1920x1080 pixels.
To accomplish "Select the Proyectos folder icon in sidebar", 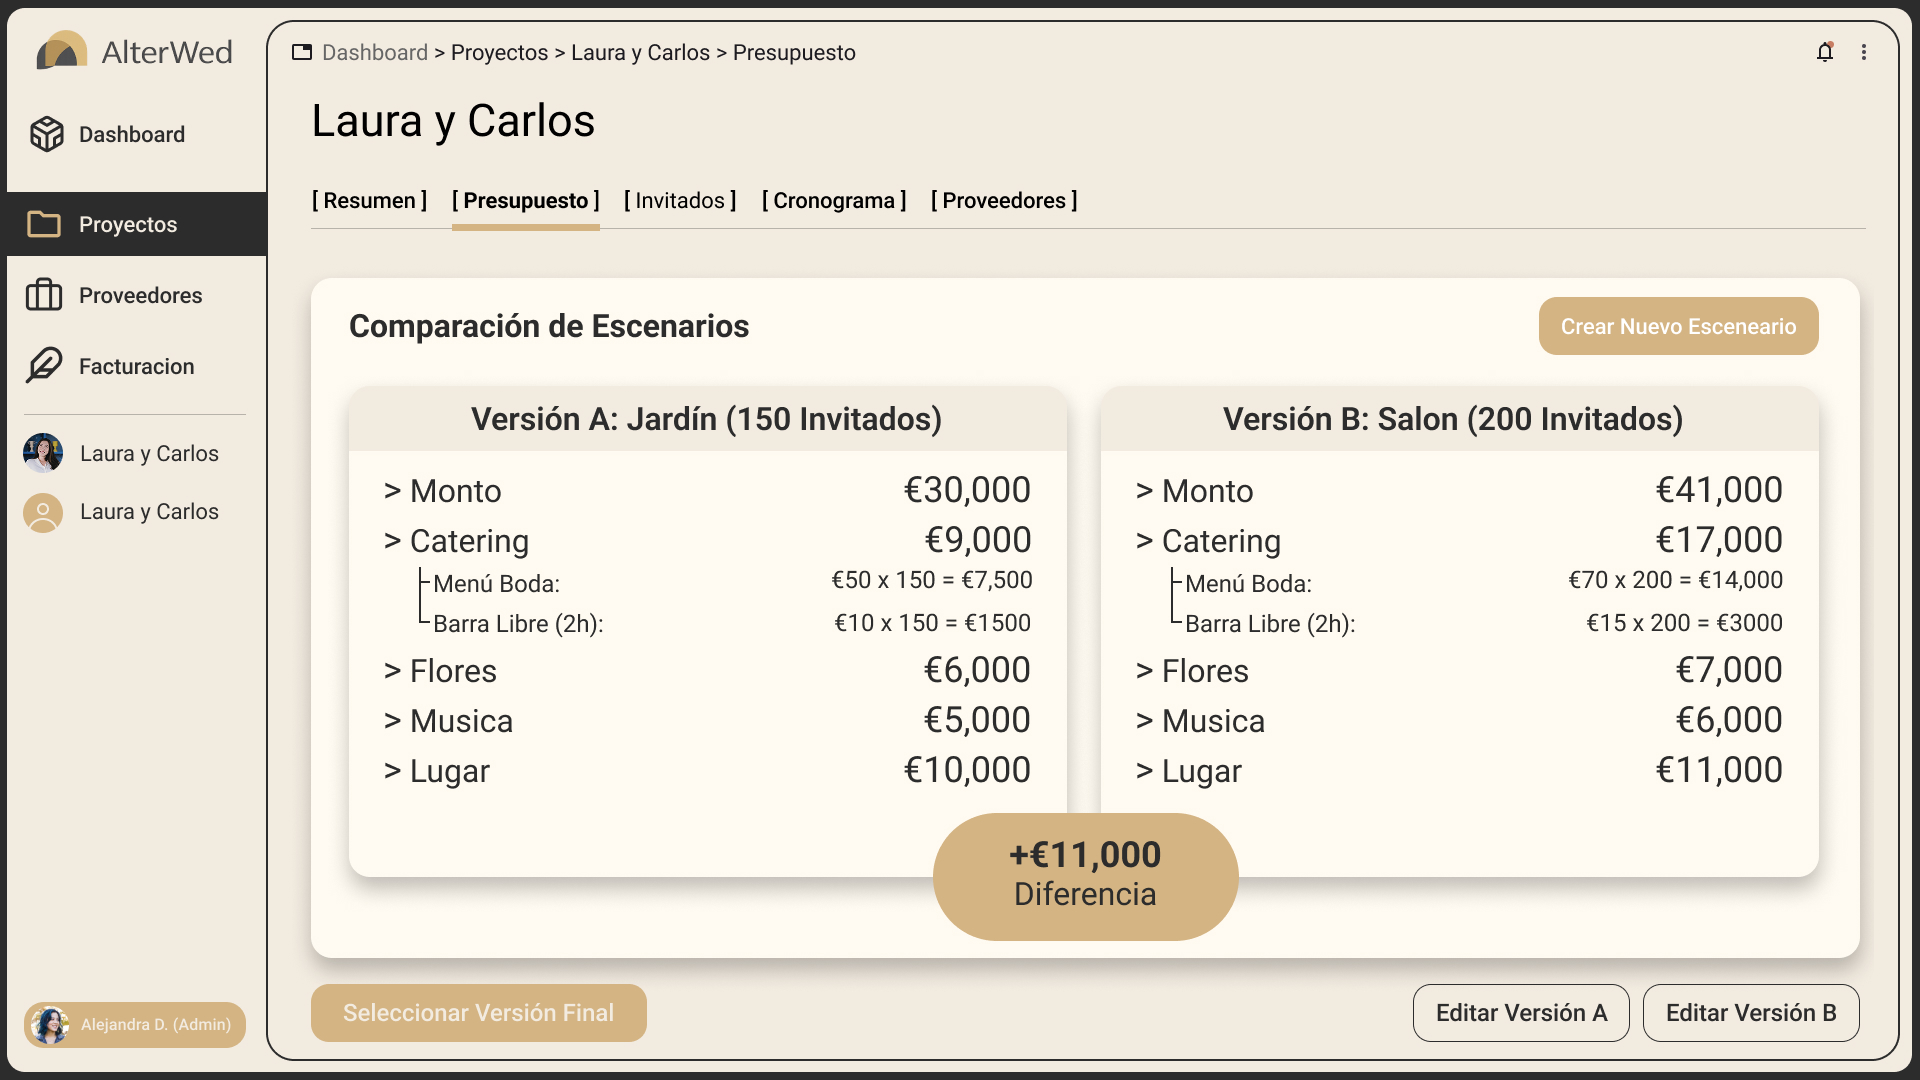I will coord(43,224).
